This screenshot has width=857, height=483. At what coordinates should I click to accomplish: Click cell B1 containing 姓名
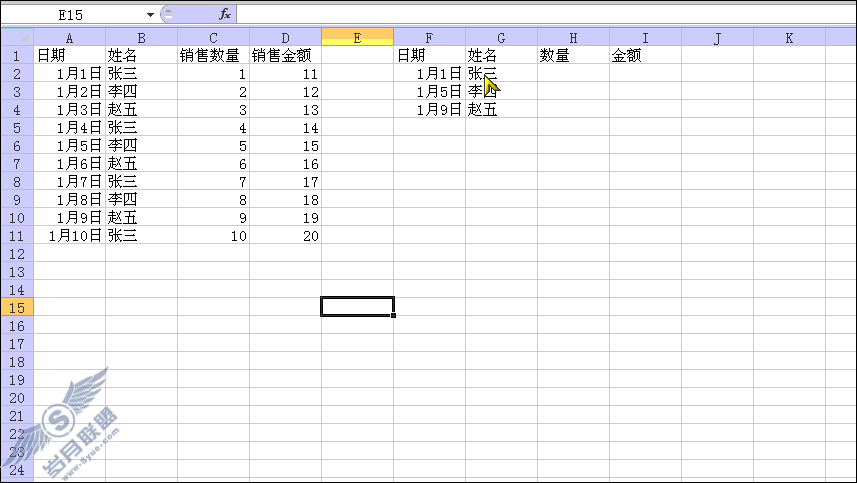coord(142,55)
